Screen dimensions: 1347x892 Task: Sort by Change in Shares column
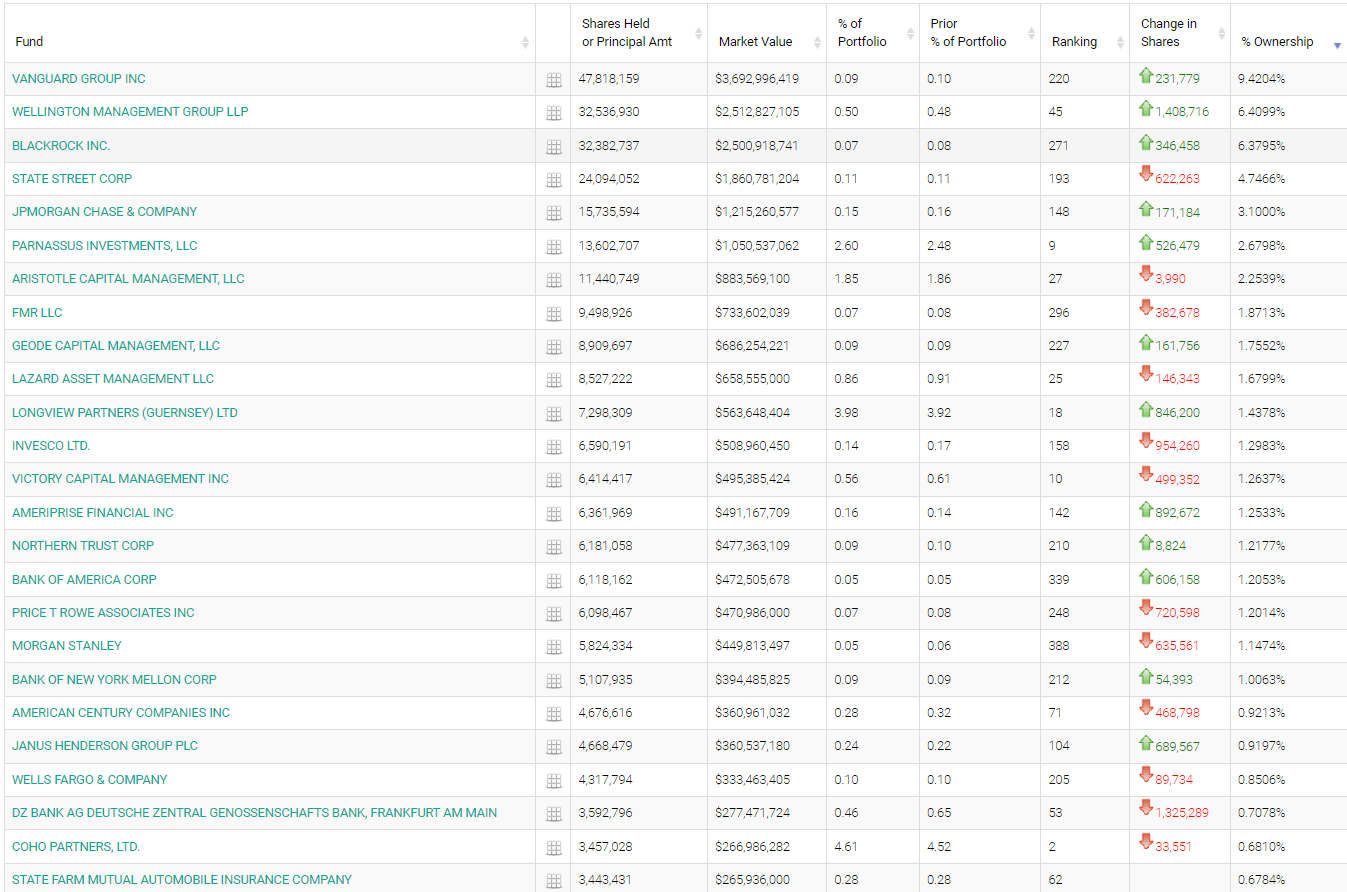(x=1180, y=33)
